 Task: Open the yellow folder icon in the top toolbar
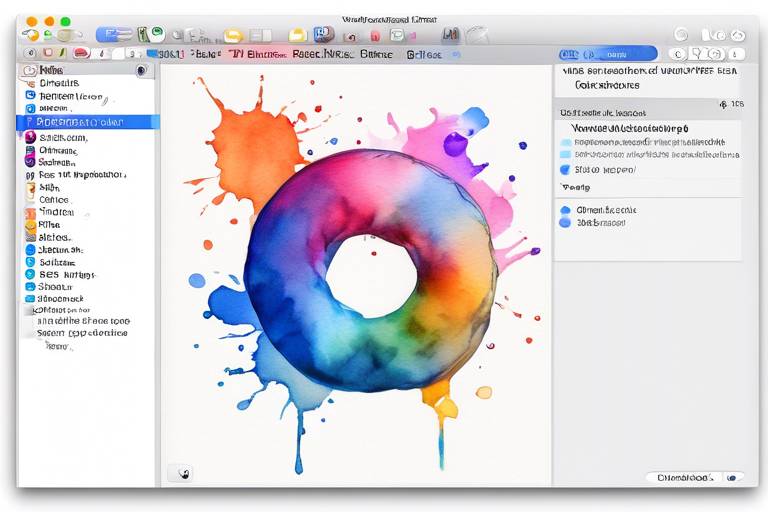[x=297, y=35]
